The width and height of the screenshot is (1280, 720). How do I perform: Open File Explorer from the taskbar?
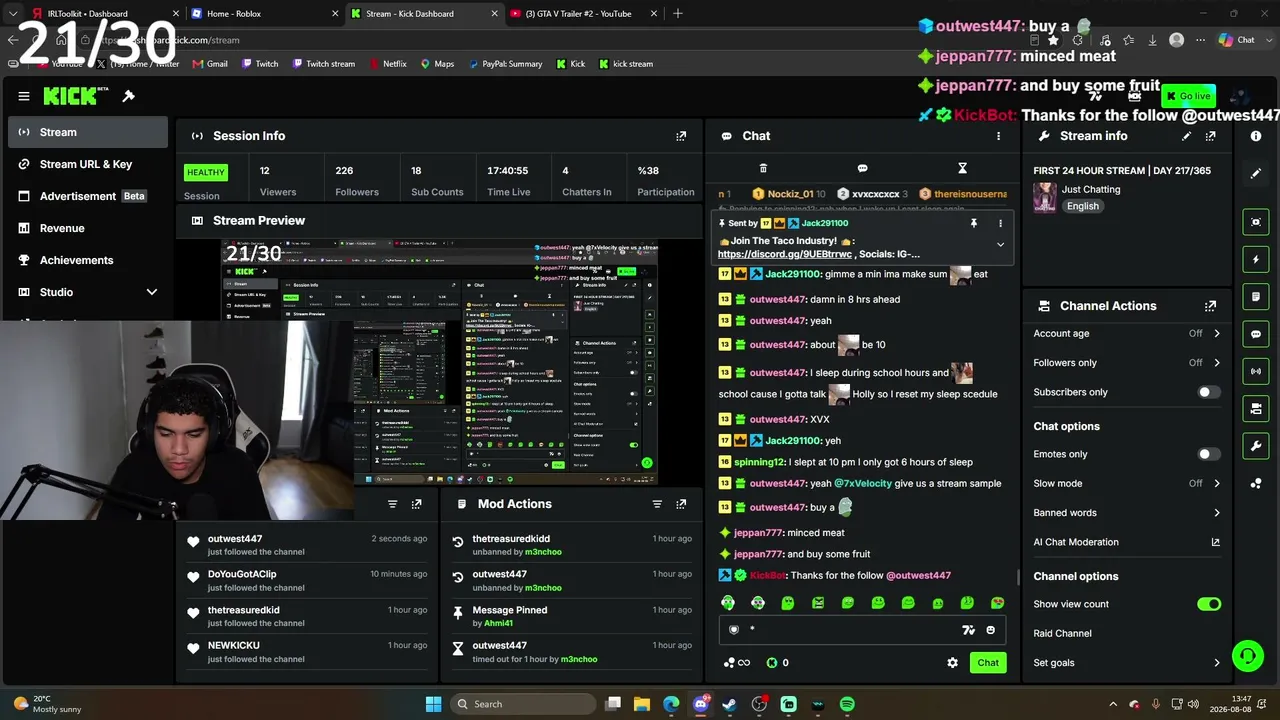(642, 704)
